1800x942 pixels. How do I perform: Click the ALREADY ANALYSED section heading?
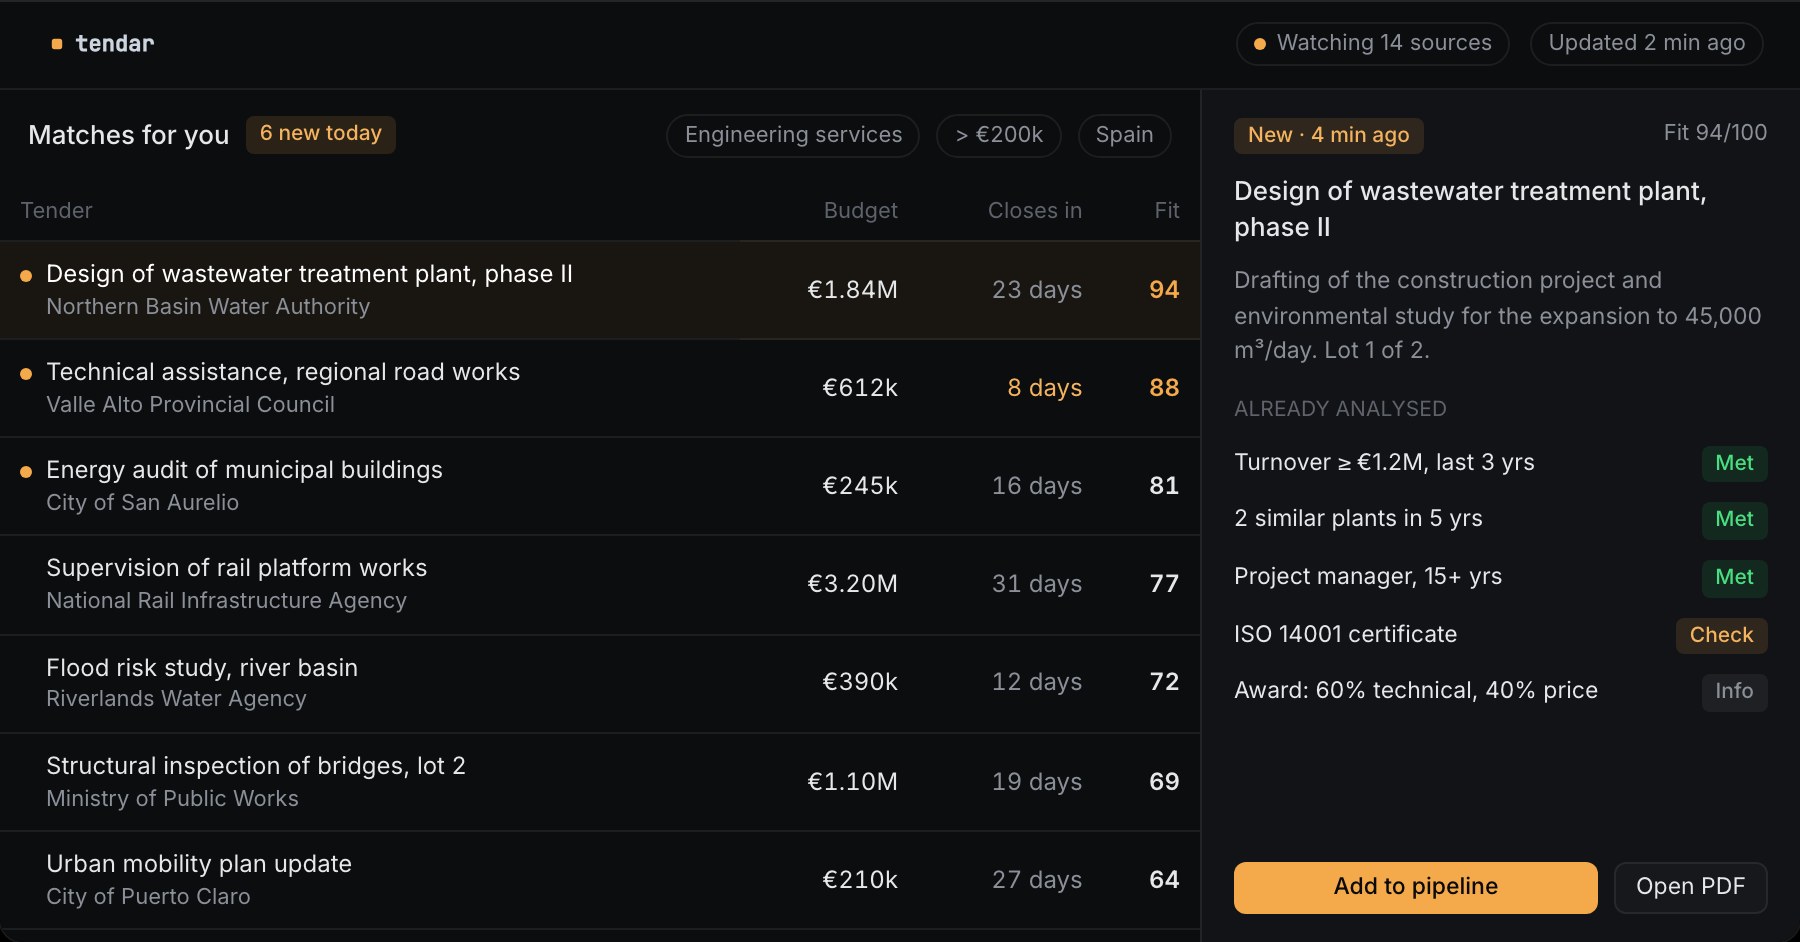pyautogui.click(x=1340, y=409)
